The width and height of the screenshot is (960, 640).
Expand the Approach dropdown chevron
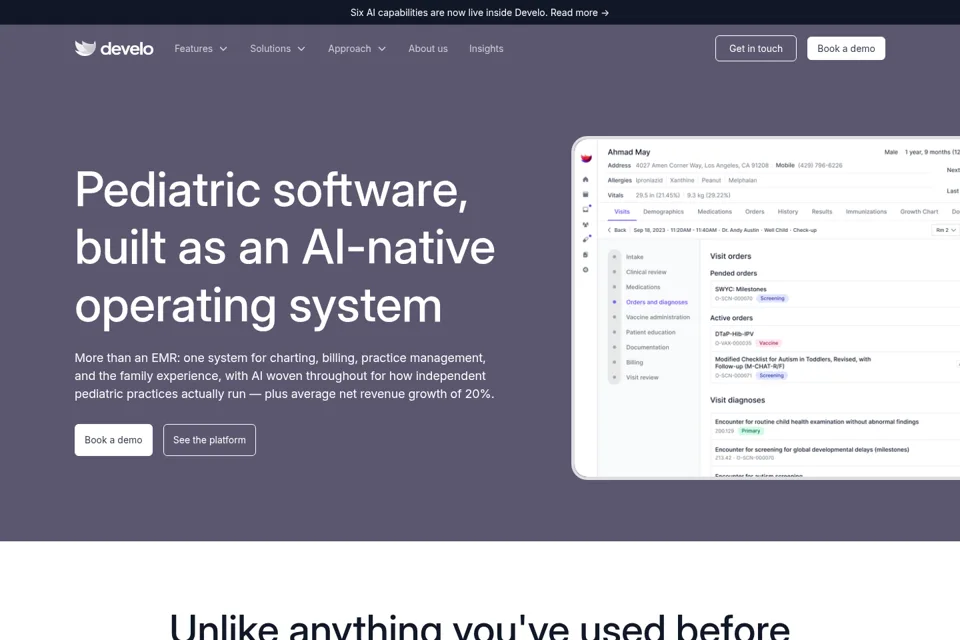382,49
